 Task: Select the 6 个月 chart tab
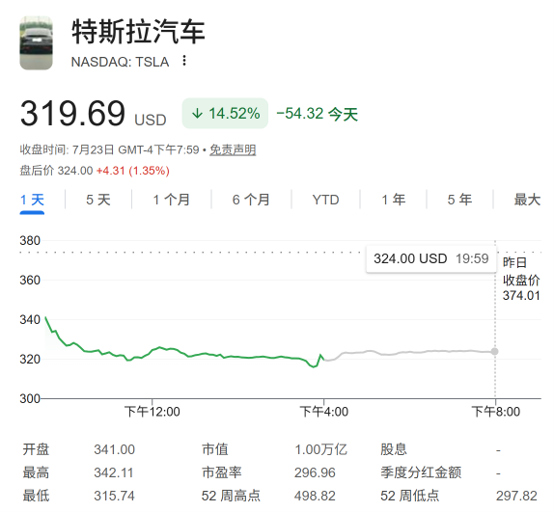coord(251,200)
